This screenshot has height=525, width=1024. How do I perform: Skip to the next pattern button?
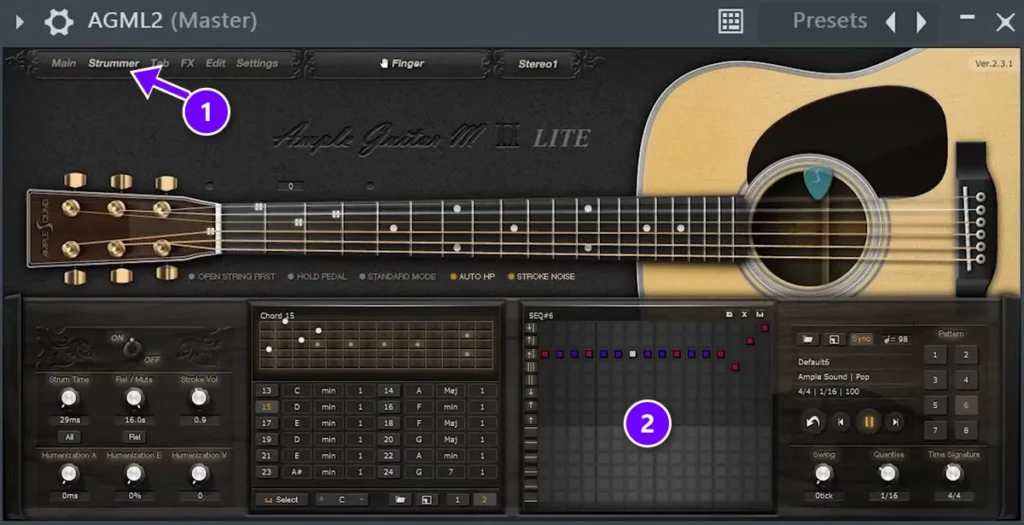coord(895,422)
